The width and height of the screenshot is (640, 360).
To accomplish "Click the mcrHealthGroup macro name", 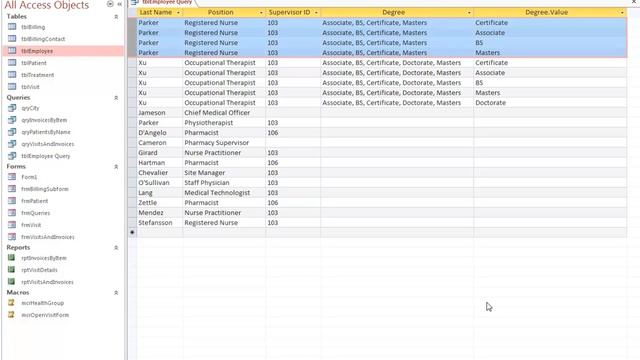I will (x=42, y=303).
